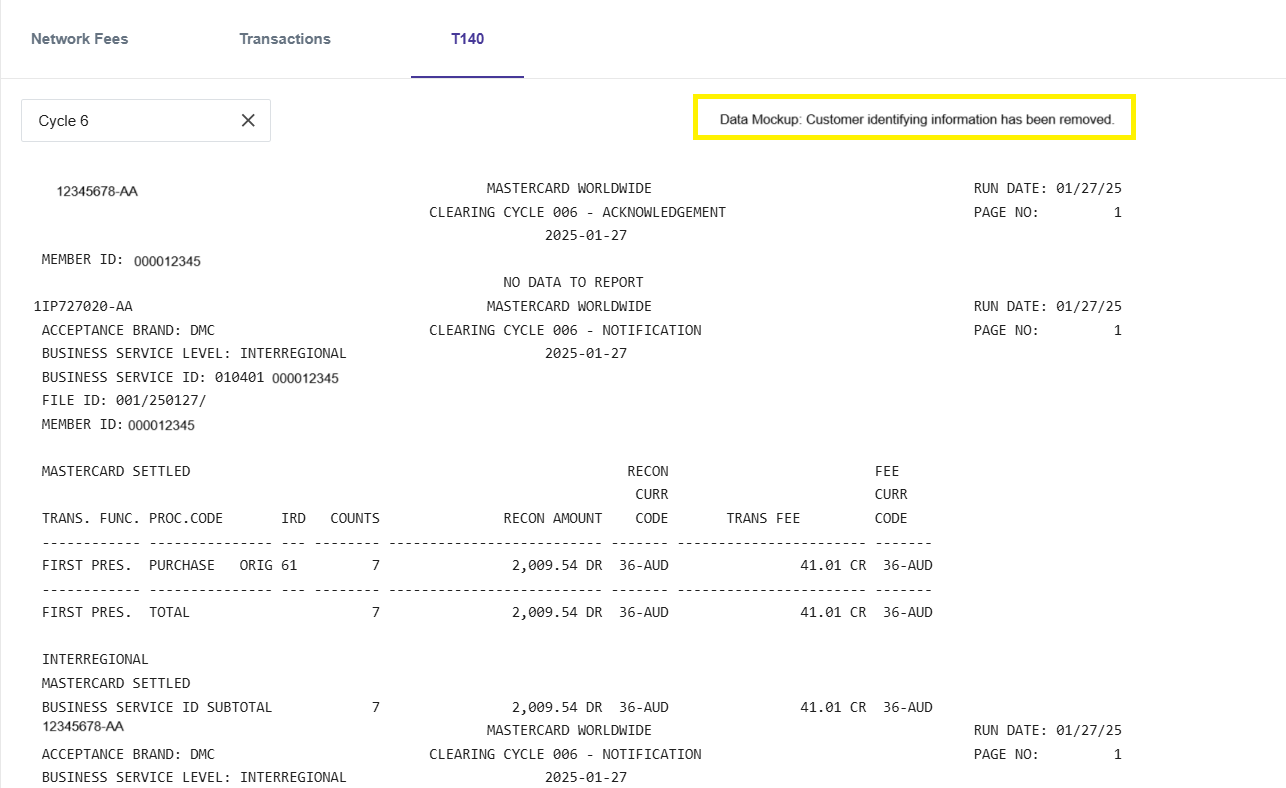
Task: Click the 'NO DATA TO REPORT' line
Action: (x=573, y=282)
